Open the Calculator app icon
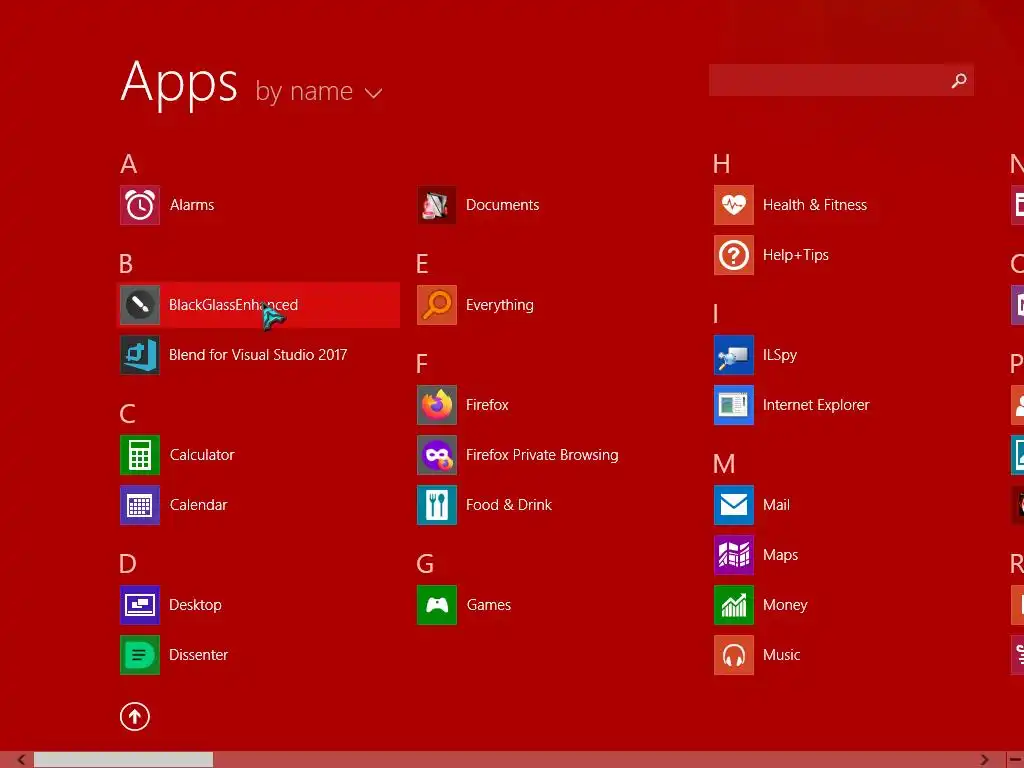The image size is (1024, 768). point(140,455)
